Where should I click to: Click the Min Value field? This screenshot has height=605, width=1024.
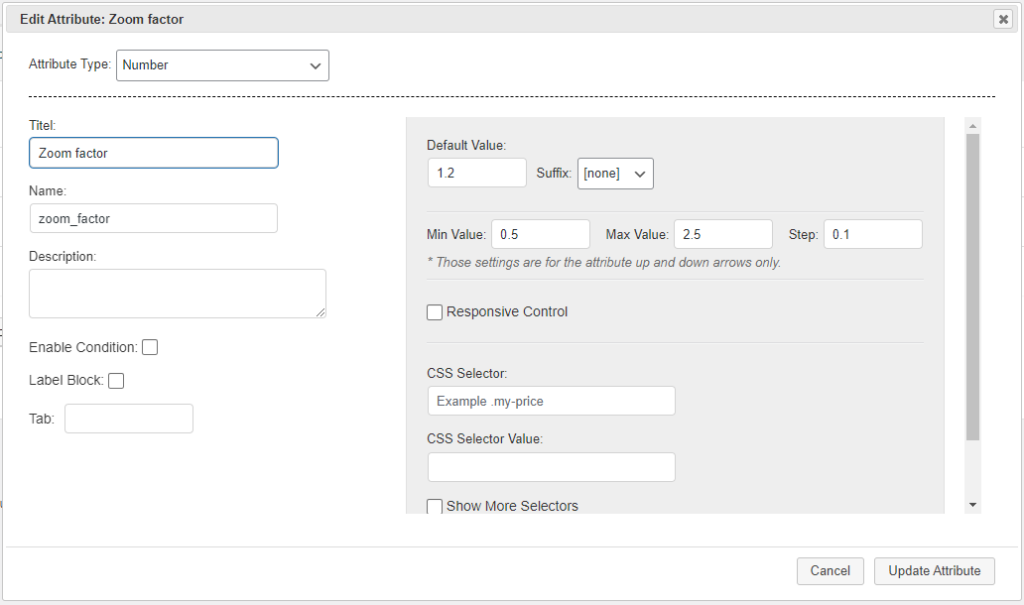pos(541,234)
